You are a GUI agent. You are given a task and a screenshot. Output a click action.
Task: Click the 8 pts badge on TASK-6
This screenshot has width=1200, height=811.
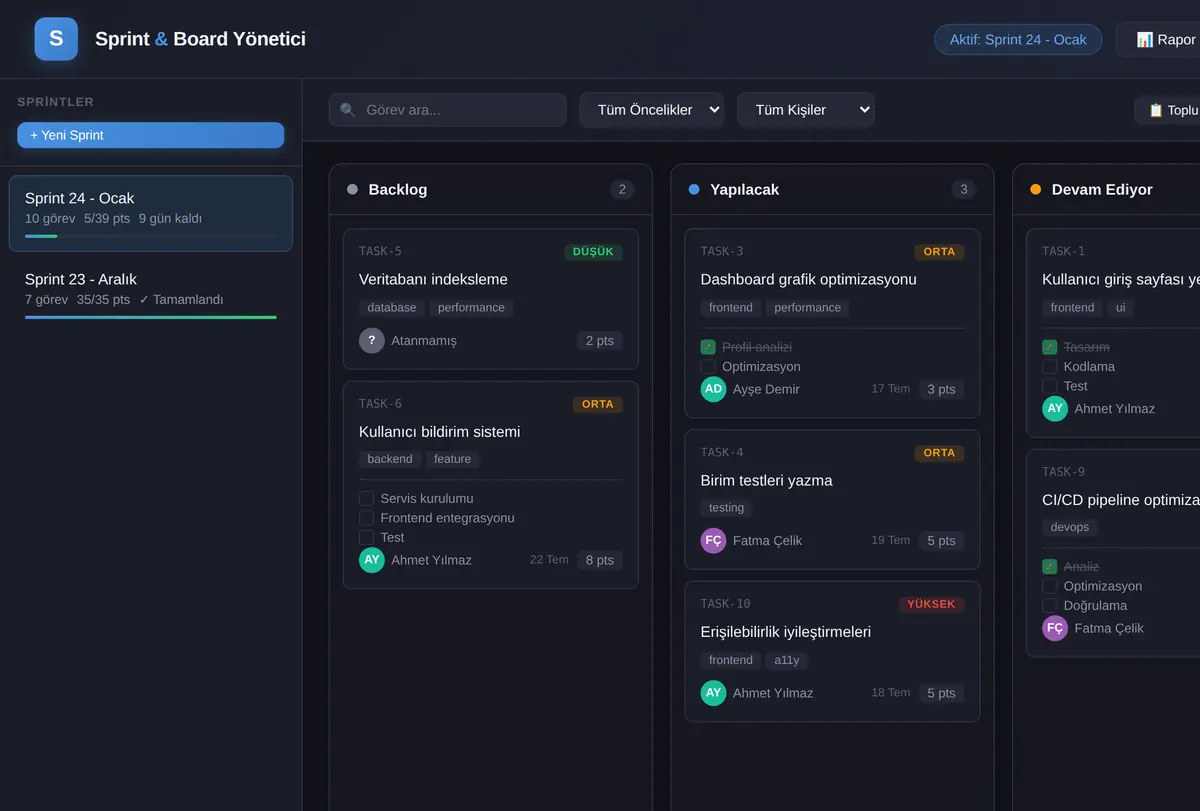coord(599,560)
